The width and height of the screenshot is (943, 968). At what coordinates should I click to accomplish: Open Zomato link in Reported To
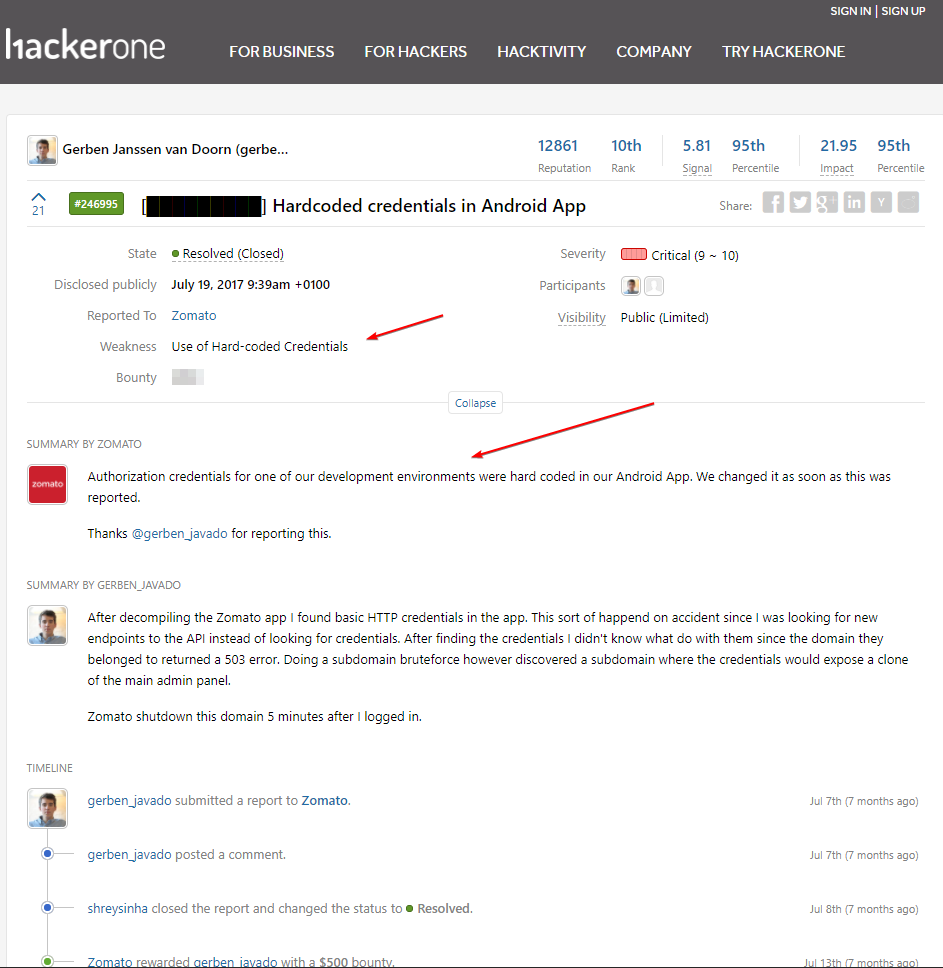(x=194, y=315)
